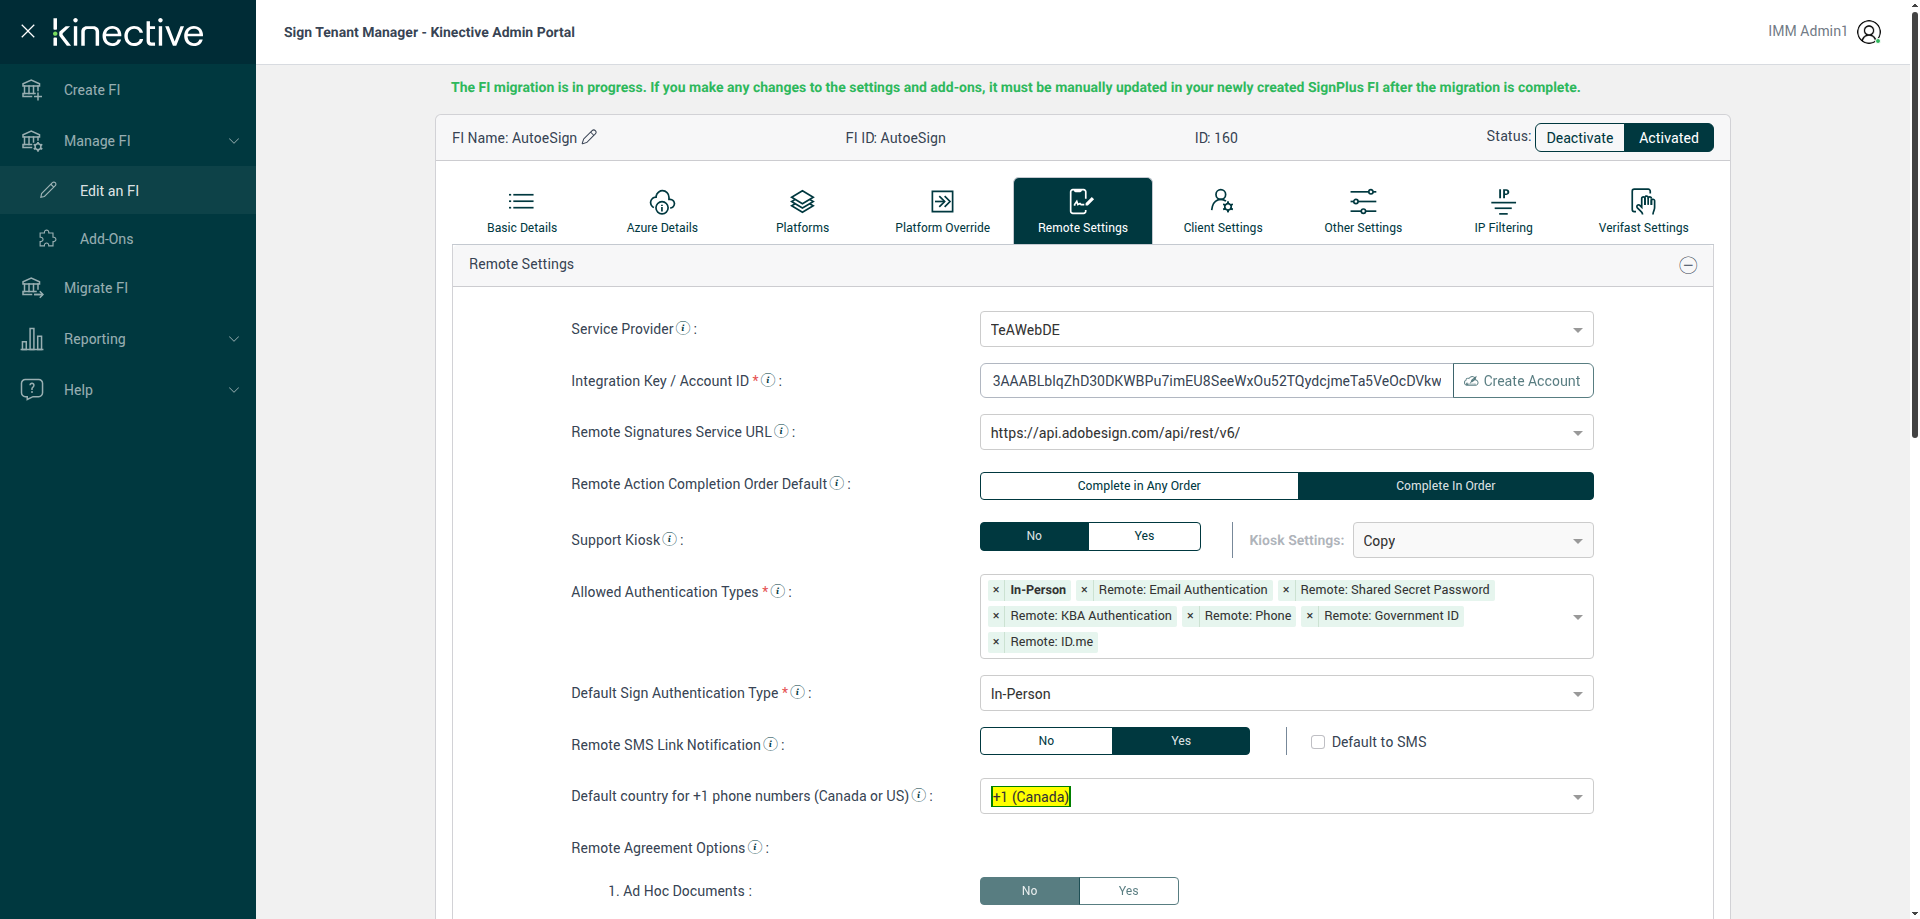This screenshot has width=1920, height=919.
Task: Set Ad Hoc Documents to Yes
Action: [x=1128, y=891]
